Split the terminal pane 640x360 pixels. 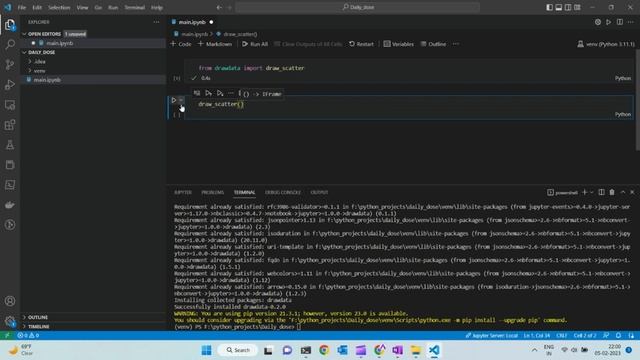point(601,192)
